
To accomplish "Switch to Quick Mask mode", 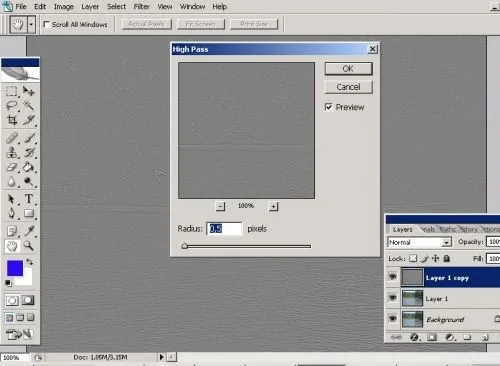I will click(28, 301).
